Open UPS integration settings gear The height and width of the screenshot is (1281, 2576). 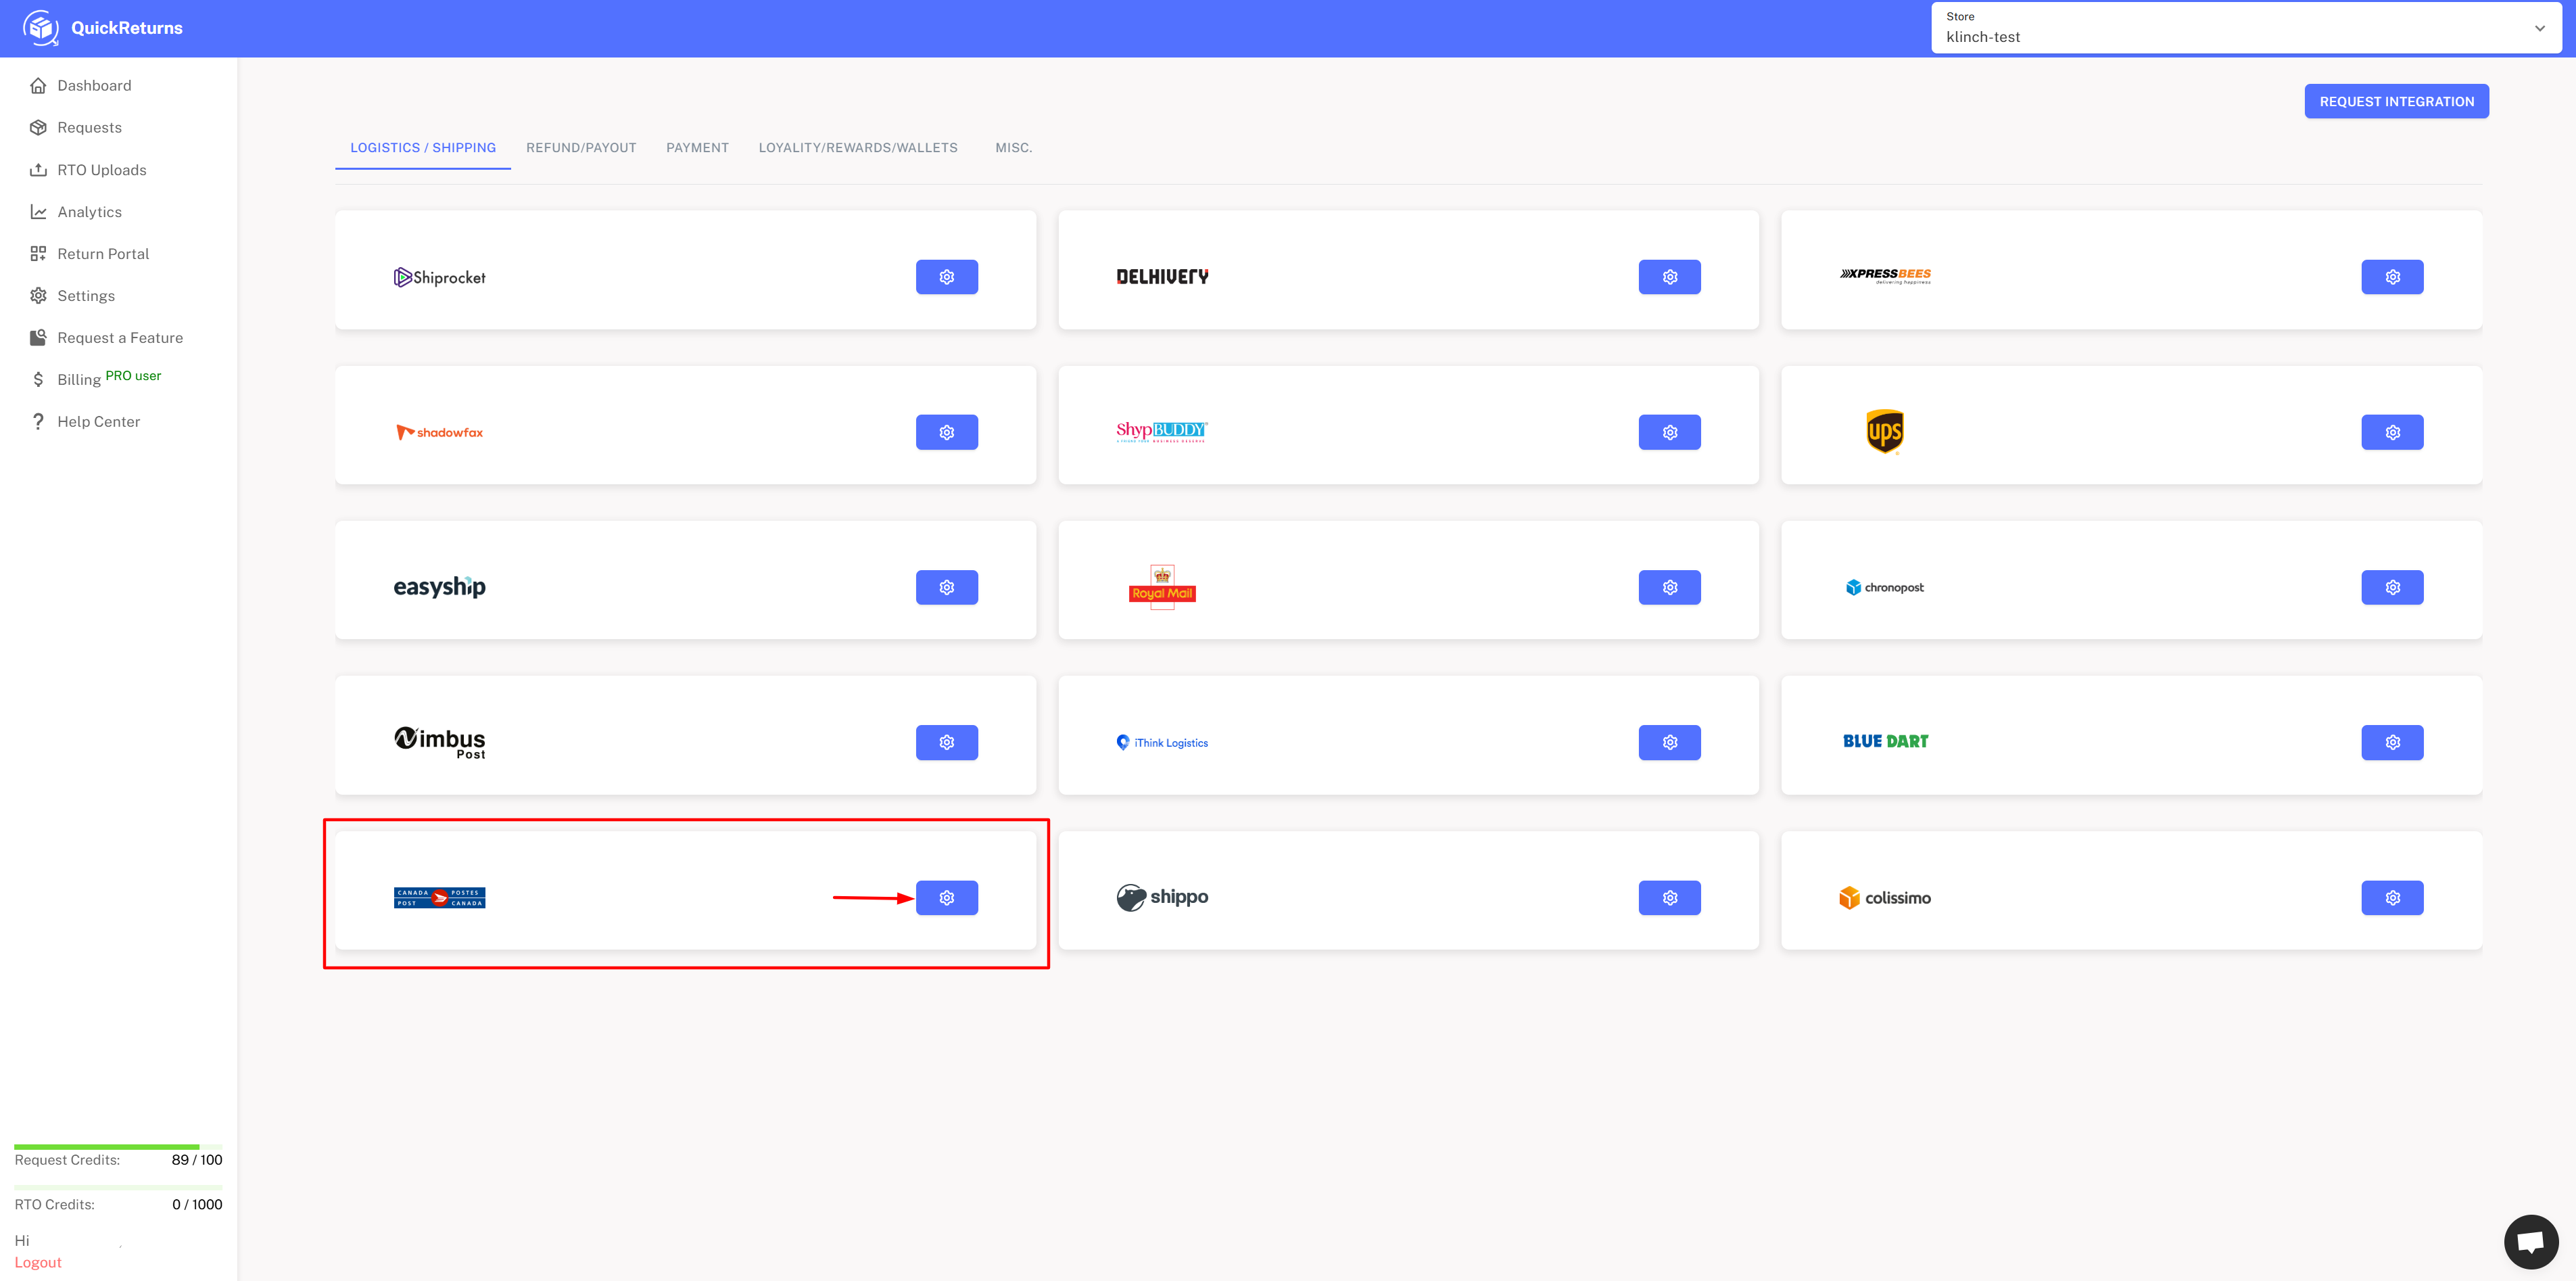[x=2392, y=432]
